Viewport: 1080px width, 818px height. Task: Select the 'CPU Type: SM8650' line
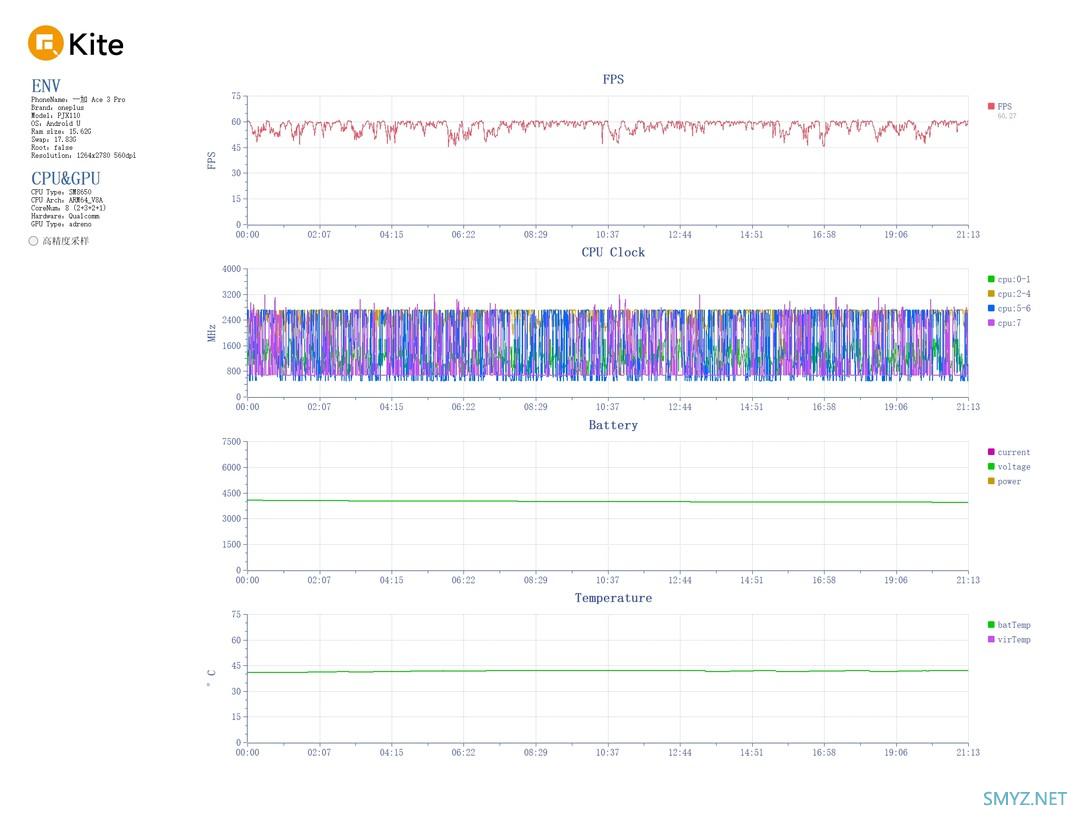tap(61, 193)
